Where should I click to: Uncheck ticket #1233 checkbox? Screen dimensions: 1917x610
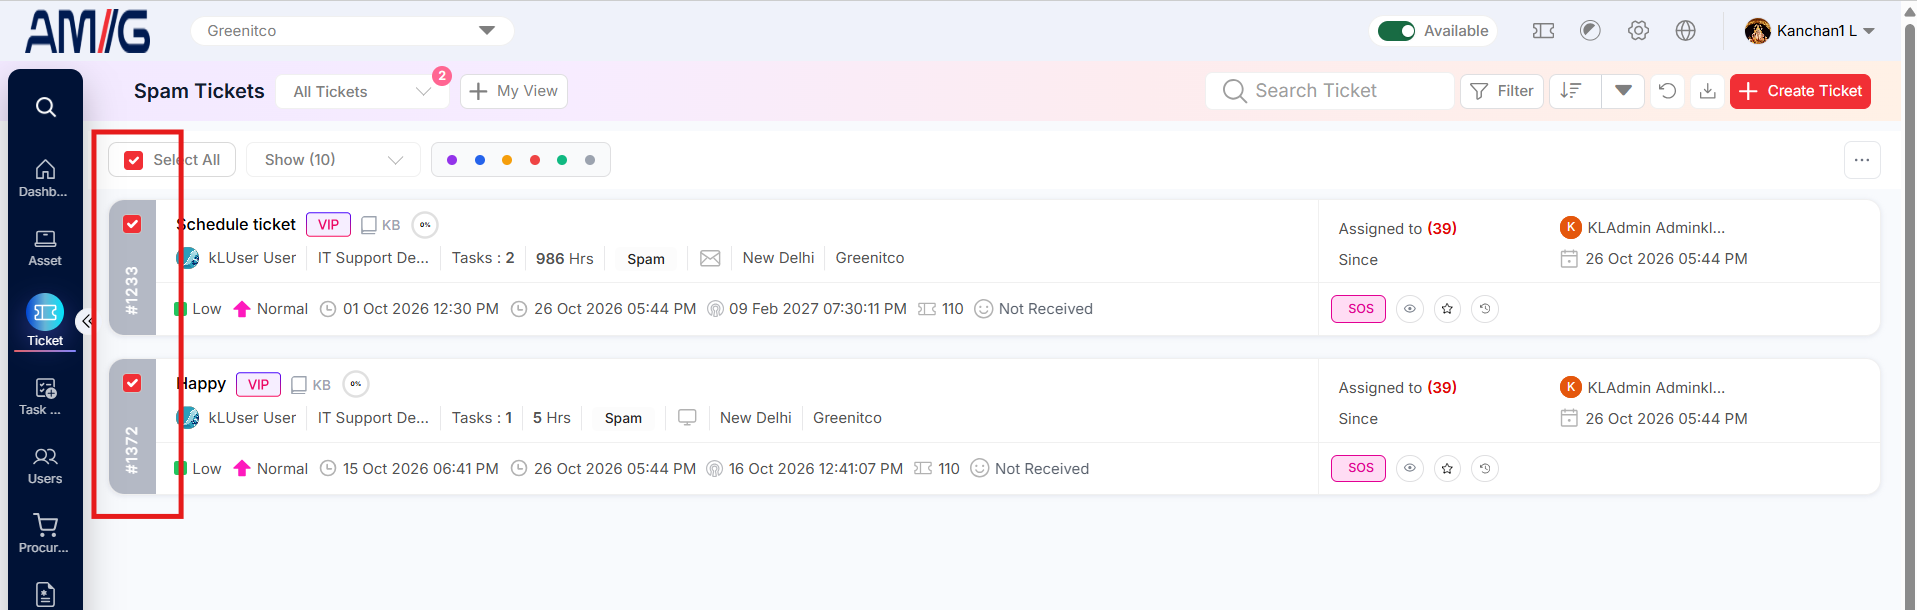(132, 224)
